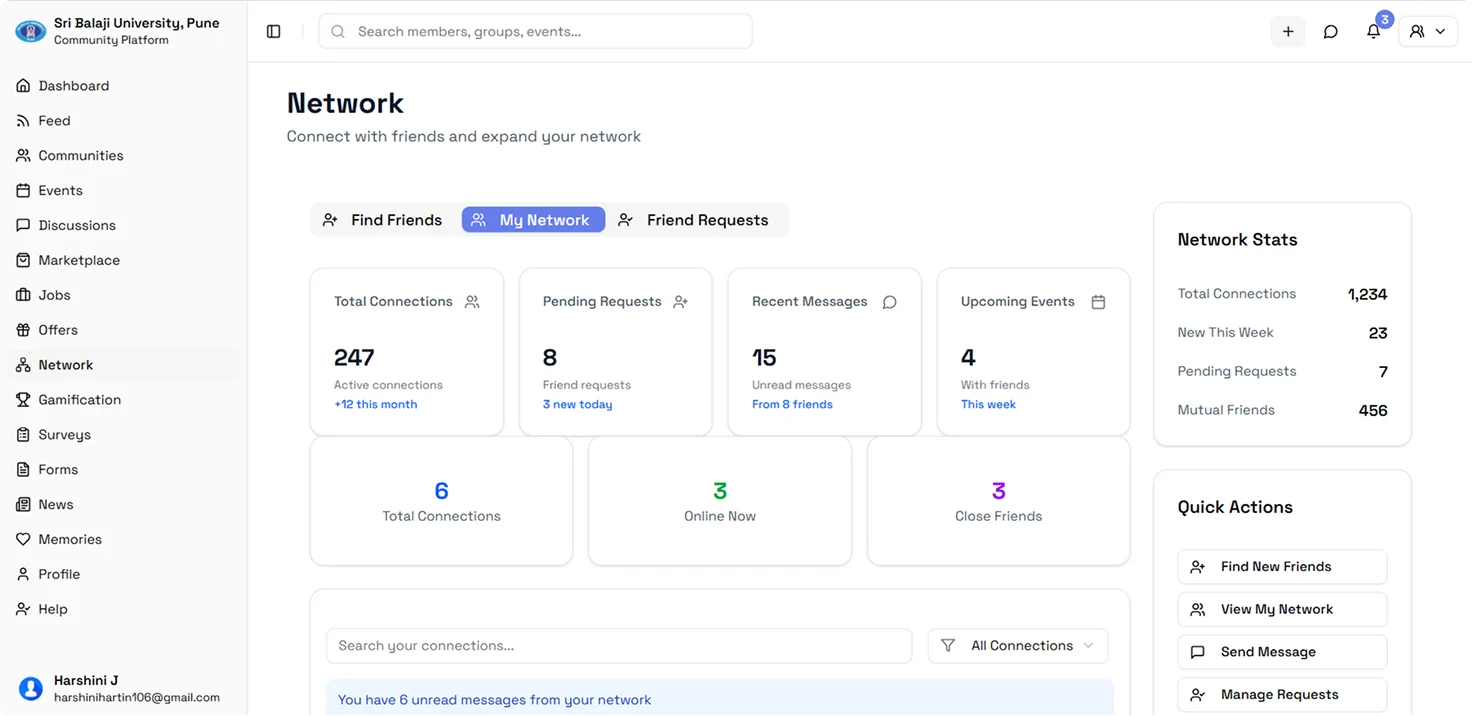Screen dimensions: 1474x716
Task: Focus the Search your connections field
Action: [618, 646]
